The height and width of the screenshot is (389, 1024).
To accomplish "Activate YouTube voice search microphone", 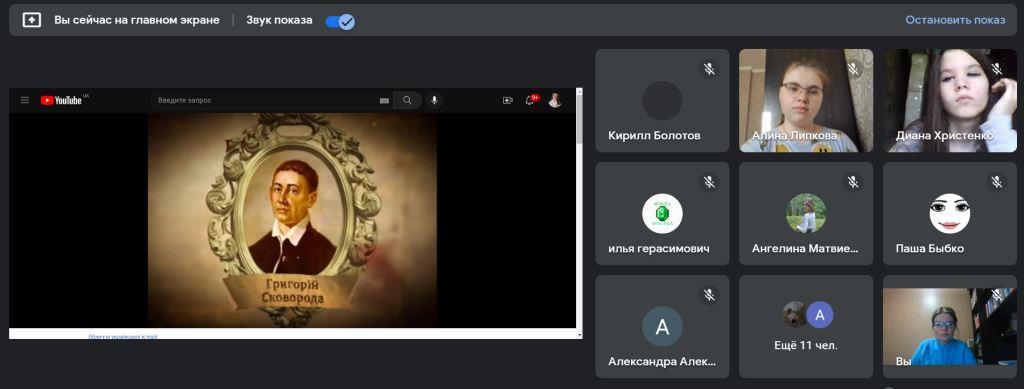I will pyautogui.click(x=434, y=100).
